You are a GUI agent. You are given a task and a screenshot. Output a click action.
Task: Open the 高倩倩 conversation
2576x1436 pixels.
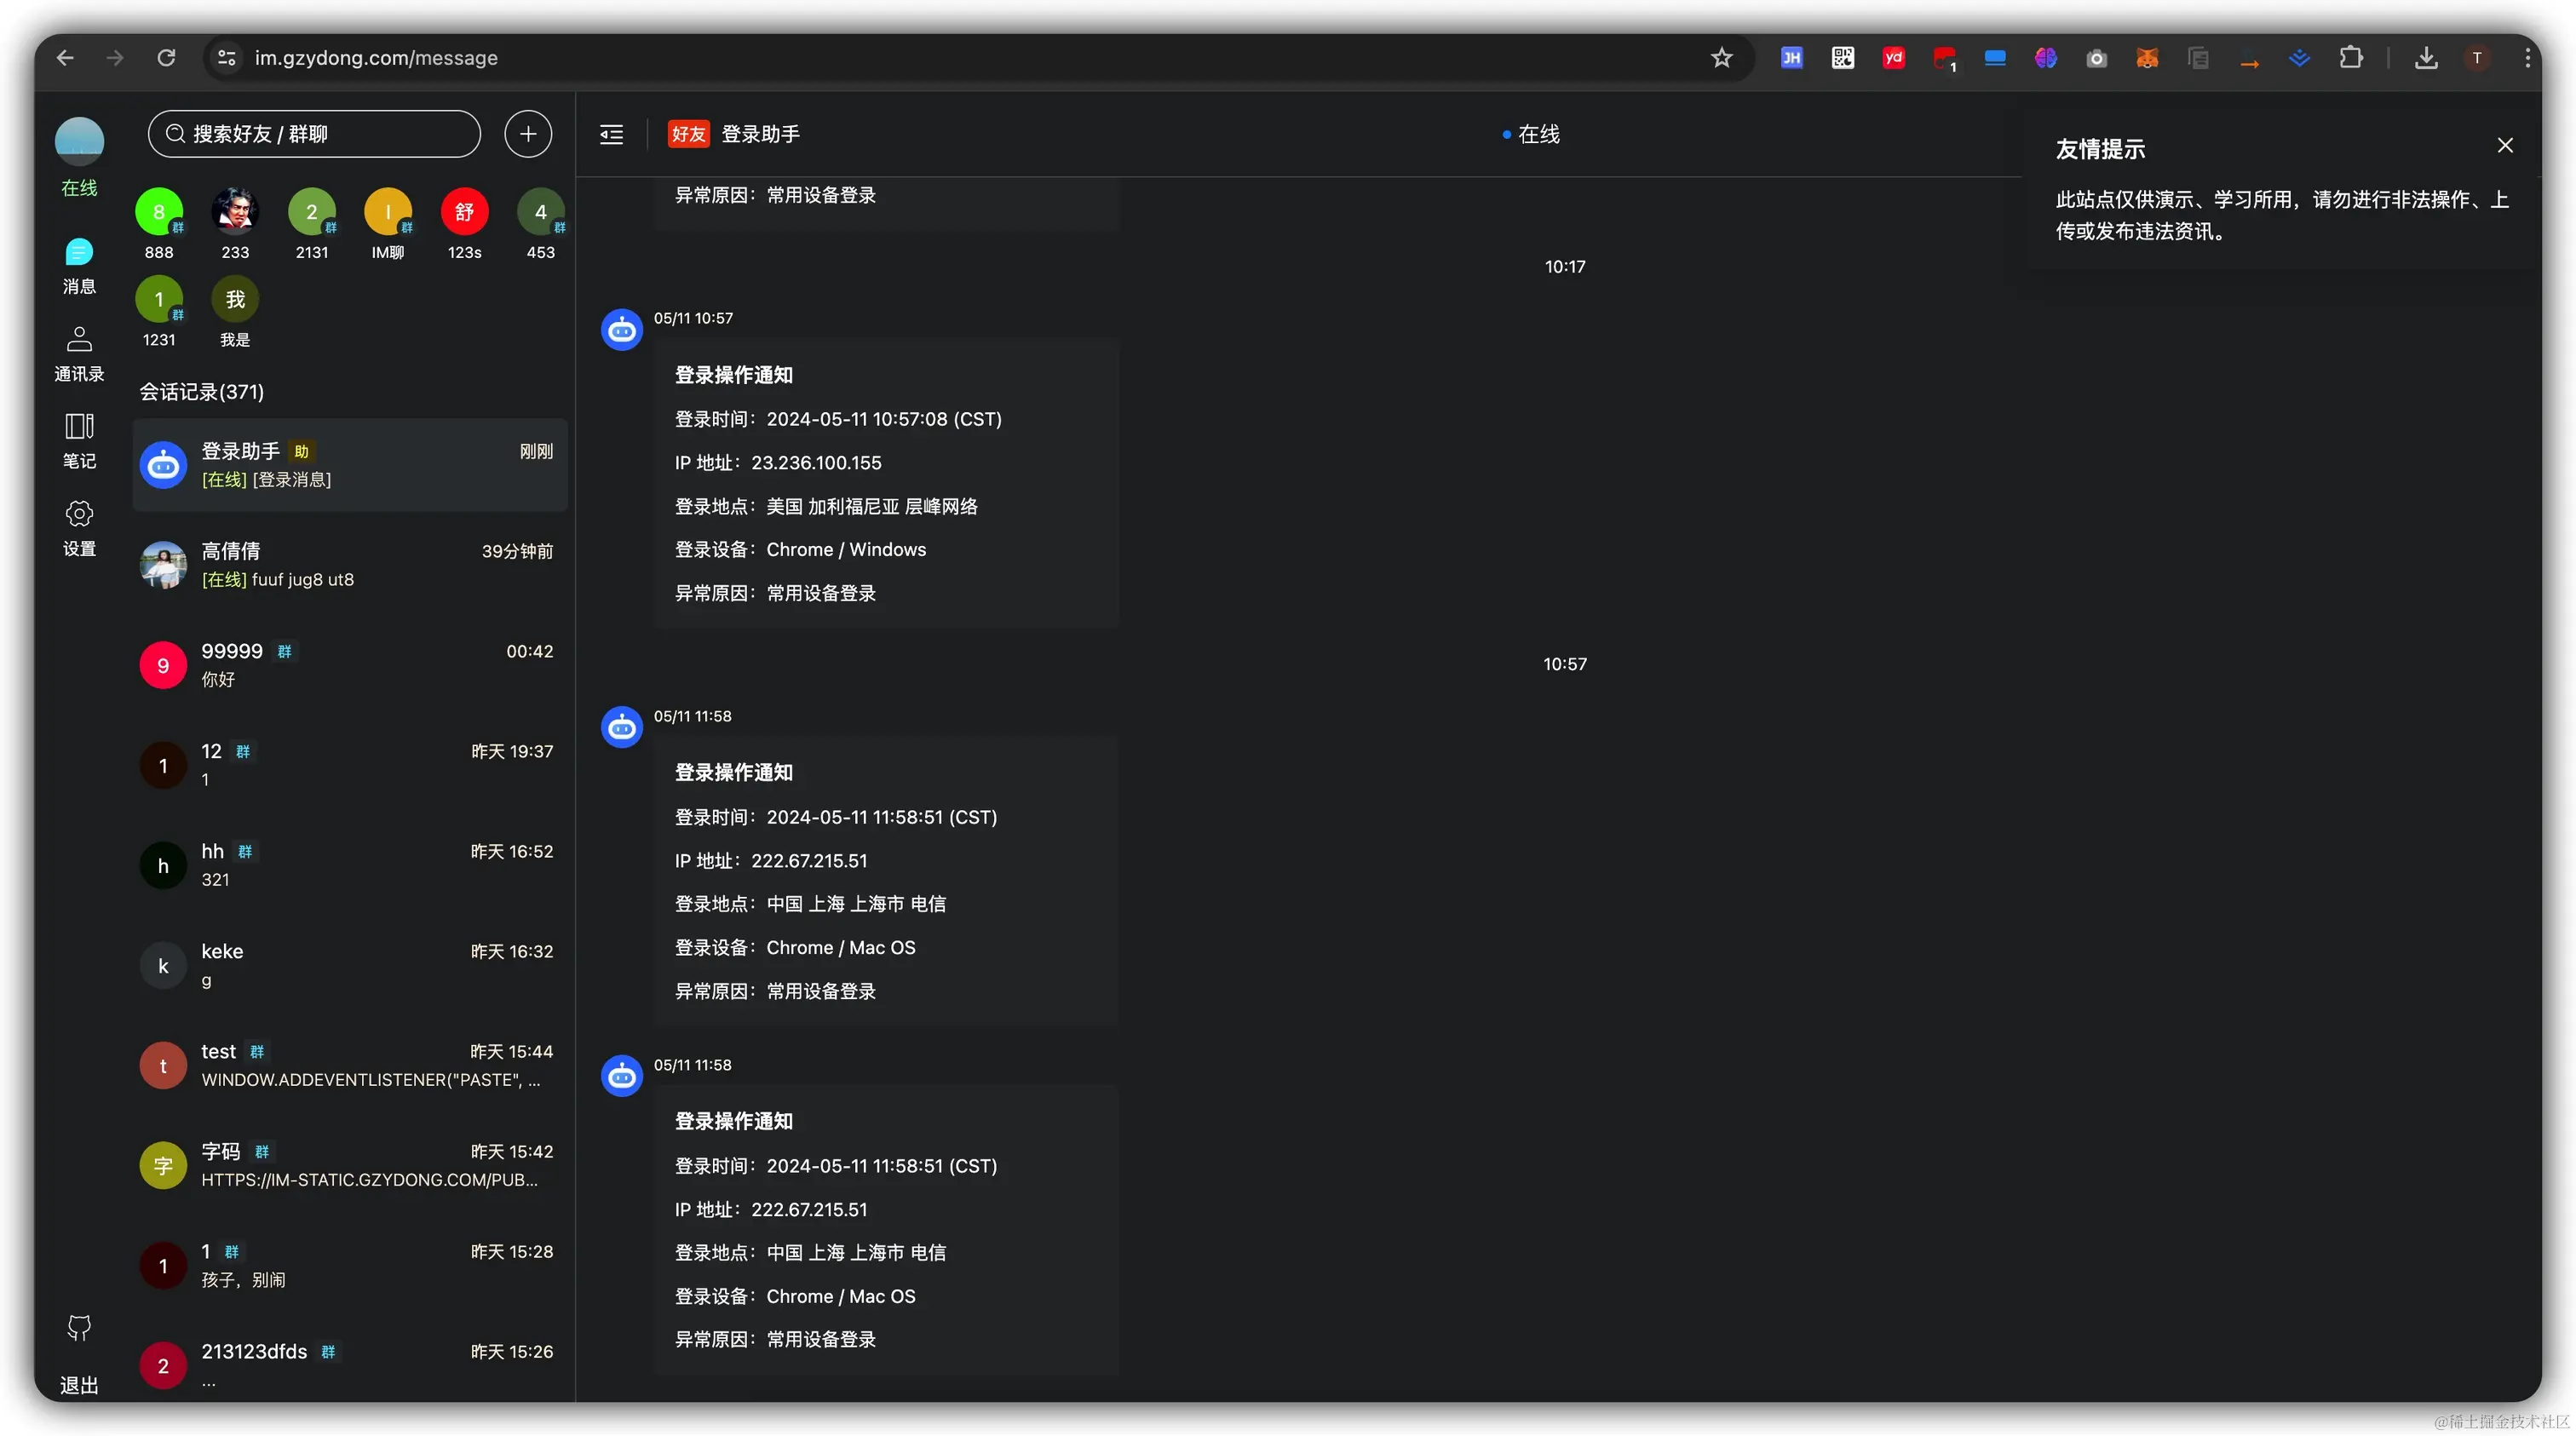[x=350, y=565]
